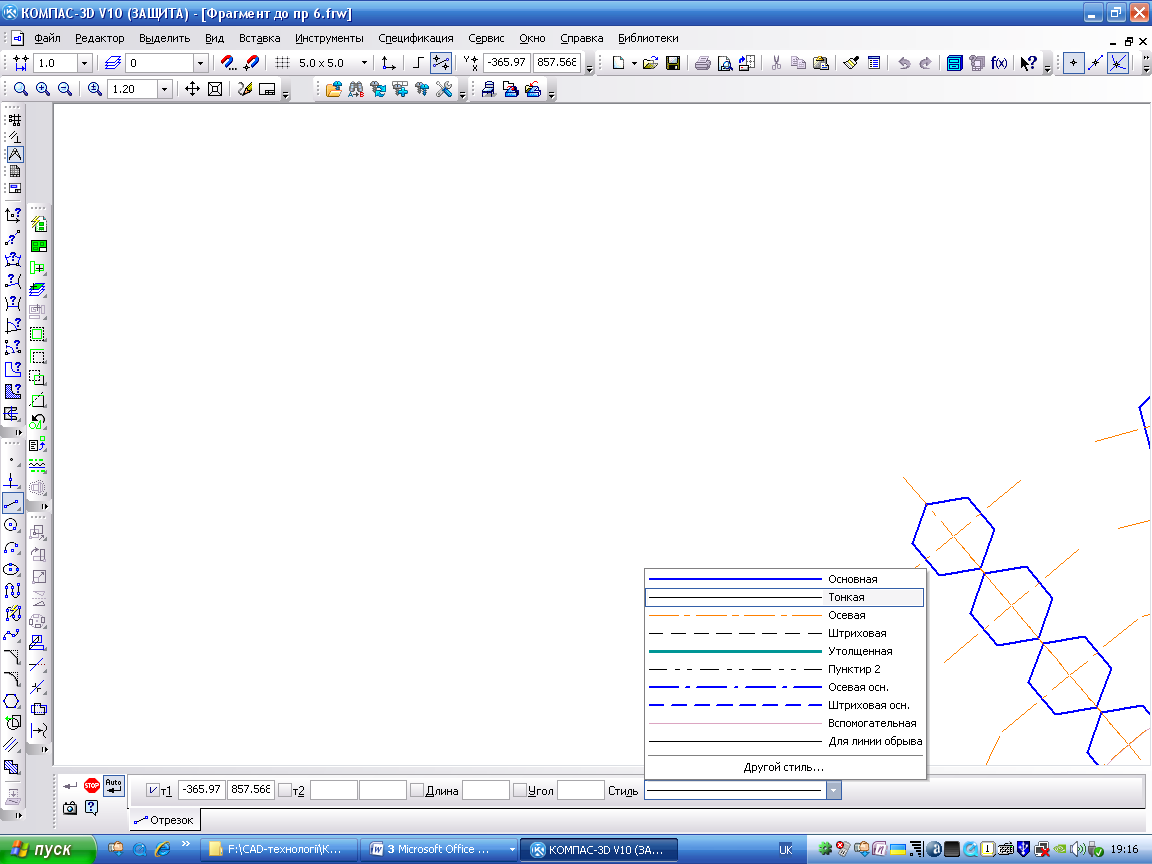Toggle the Угол checkbox

tap(520, 791)
